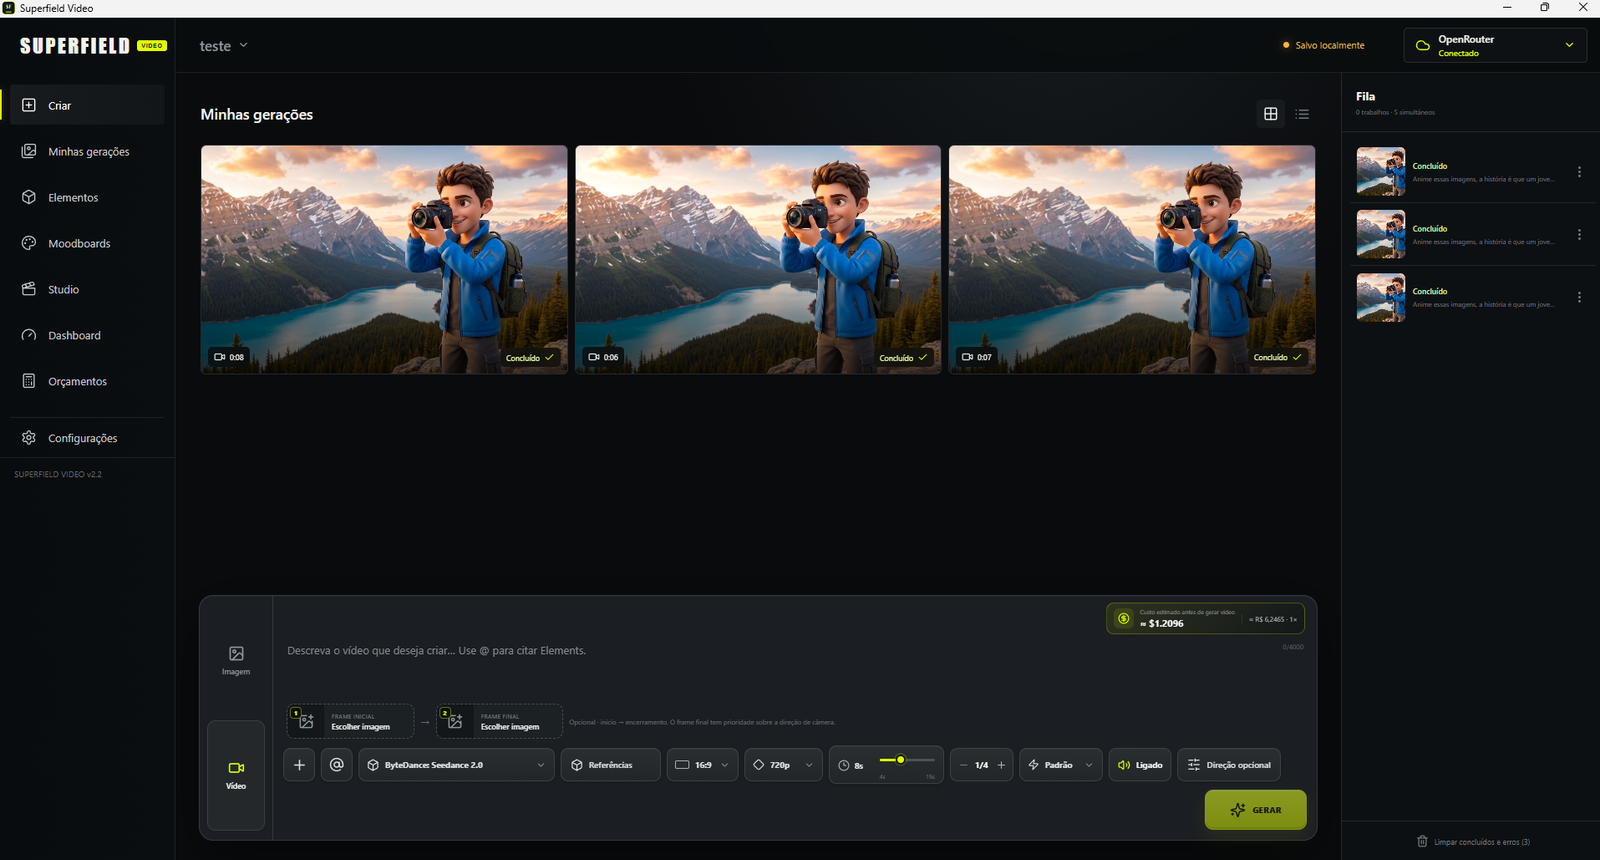
Task: Expand the teste project dropdown
Action: (223, 46)
